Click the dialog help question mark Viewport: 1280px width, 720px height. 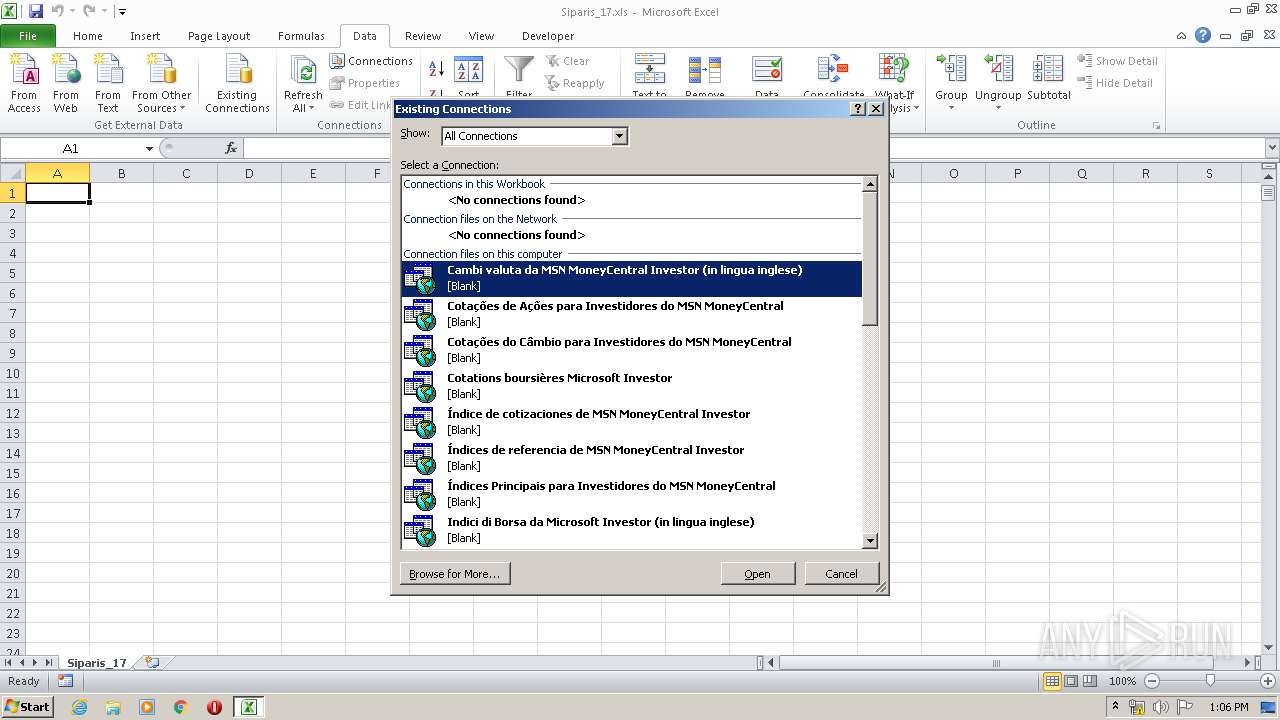(858, 109)
